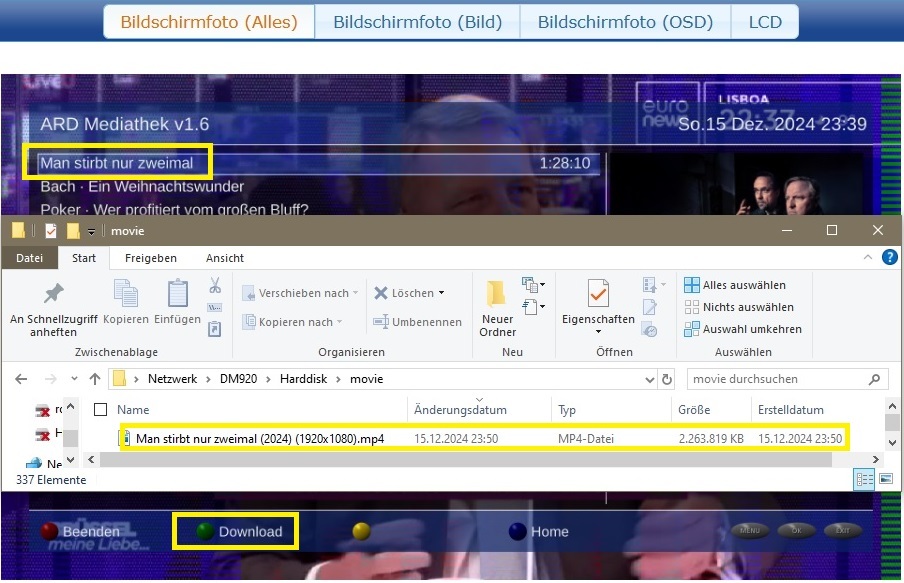Click the green Download button

[239, 531]
